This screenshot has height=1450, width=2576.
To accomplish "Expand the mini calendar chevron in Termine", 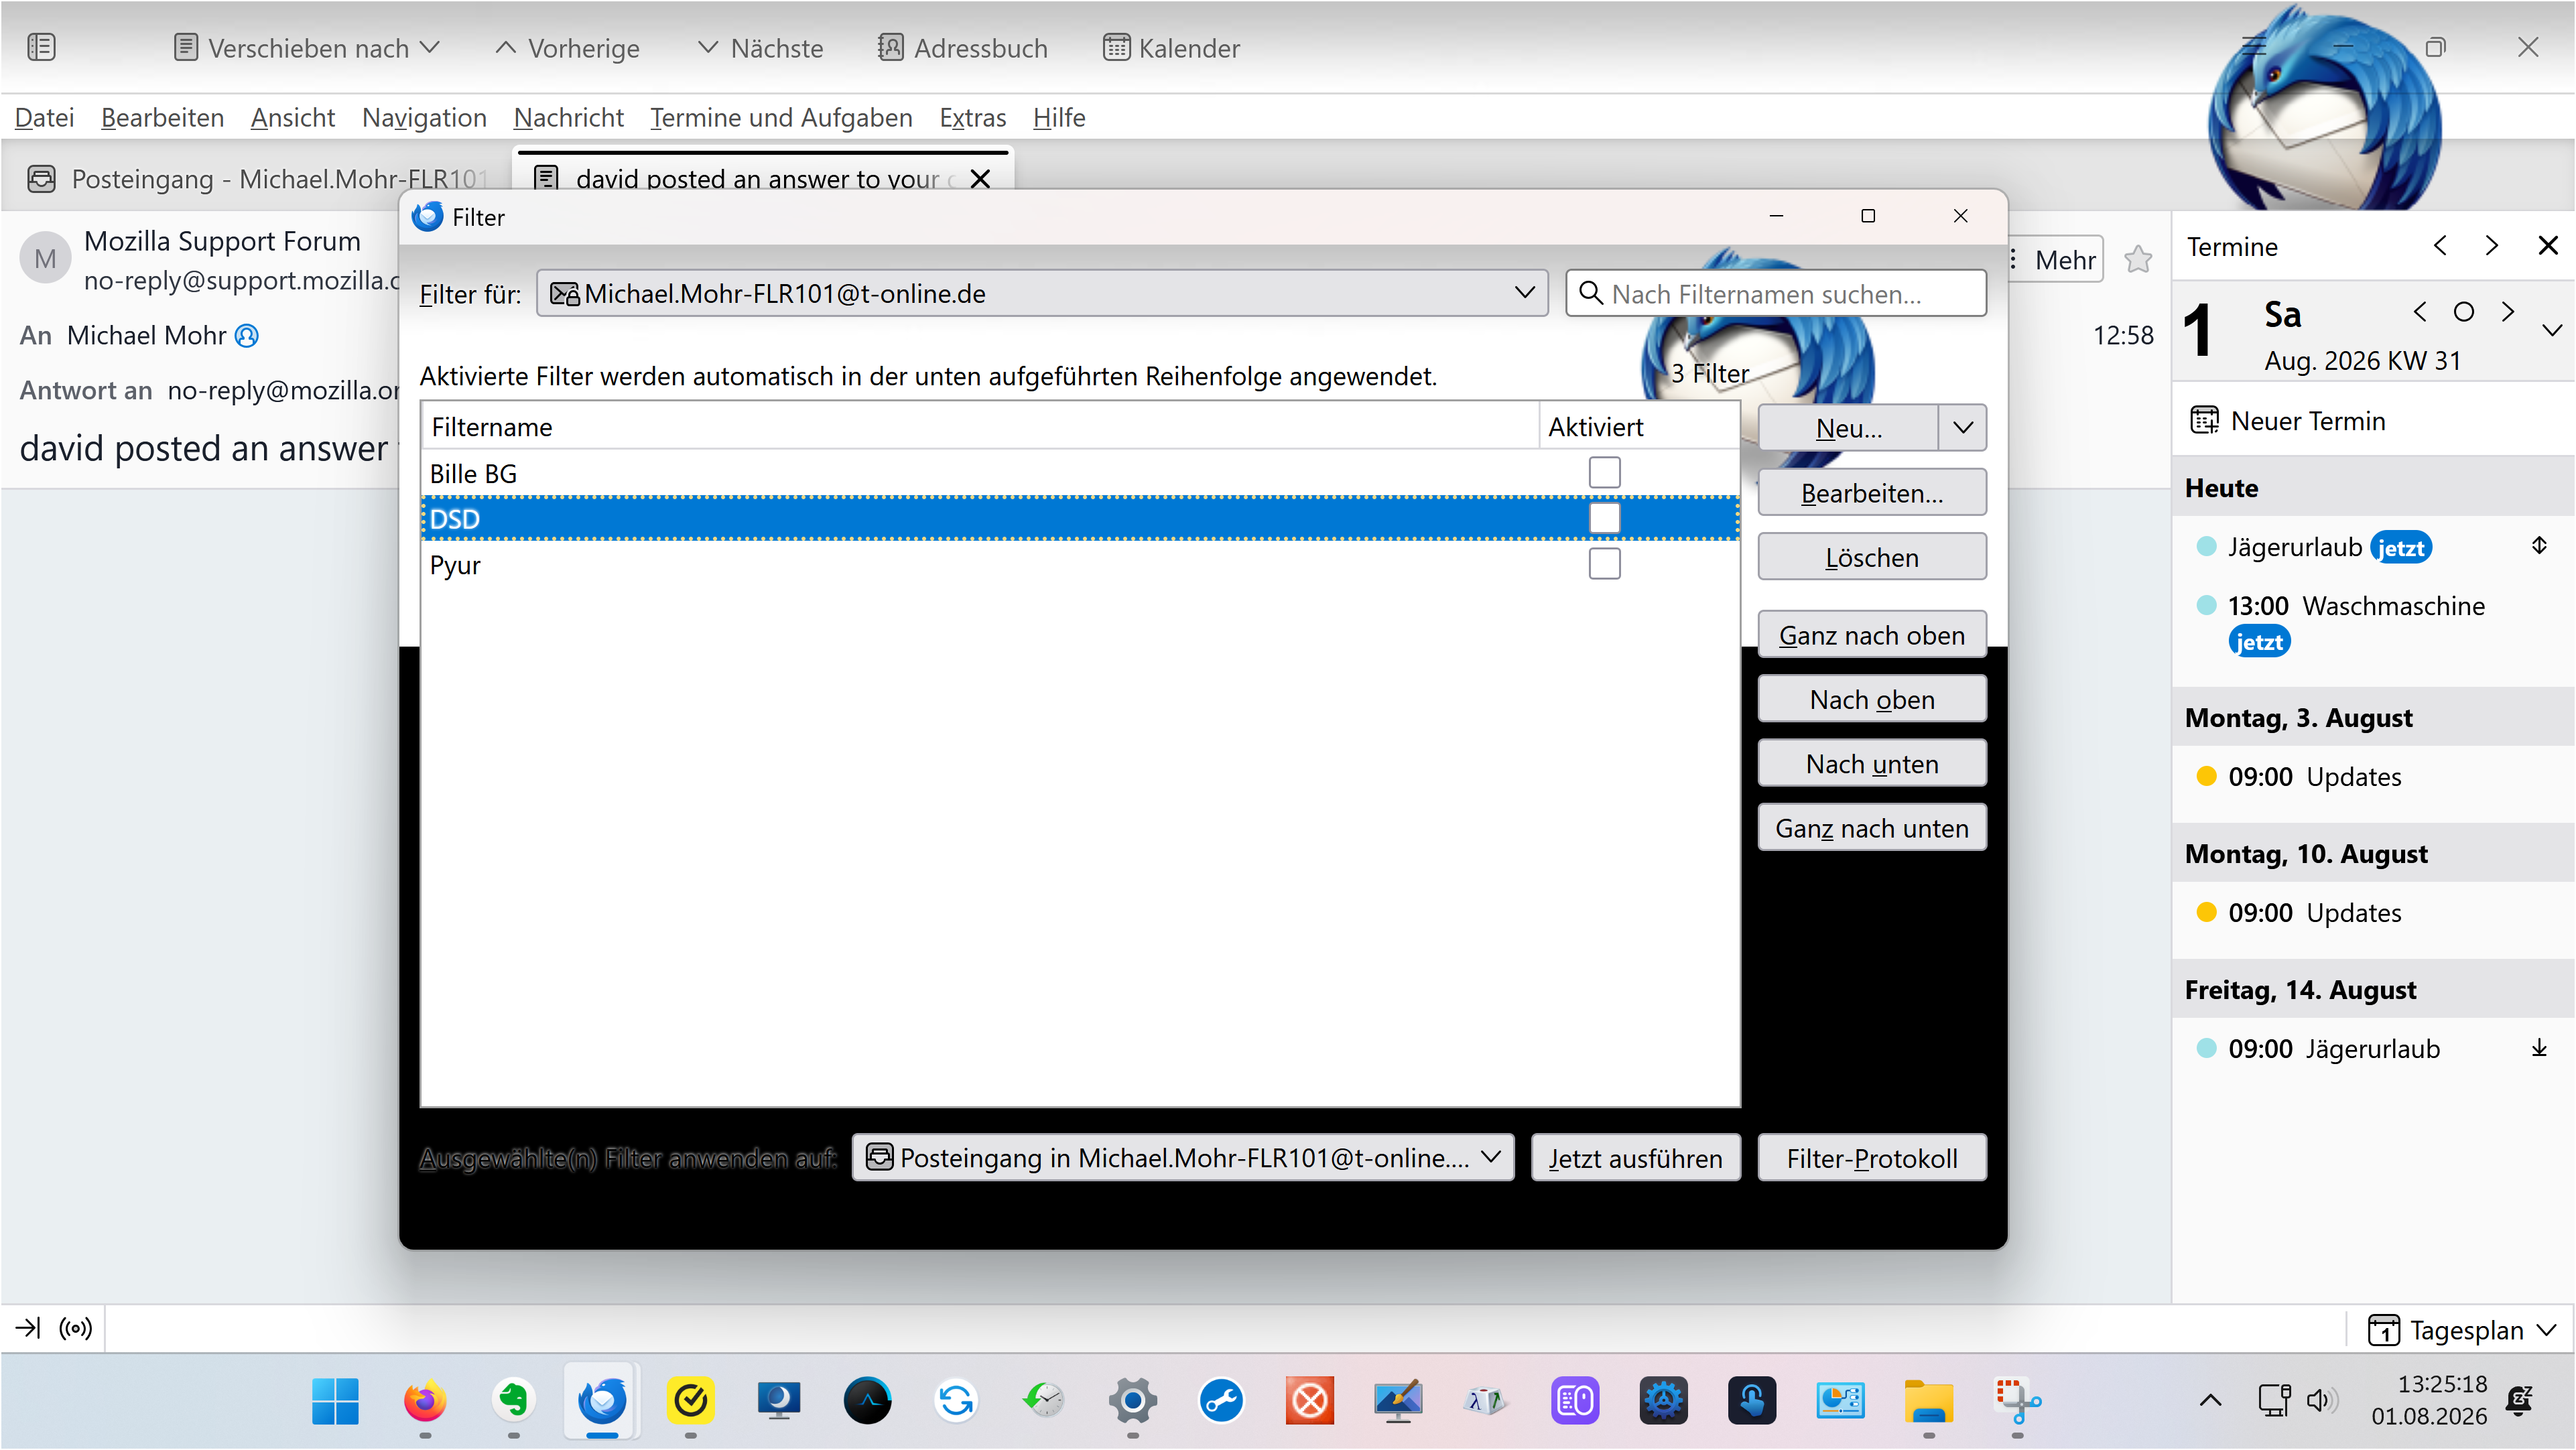I will [x=2551, y=330].
